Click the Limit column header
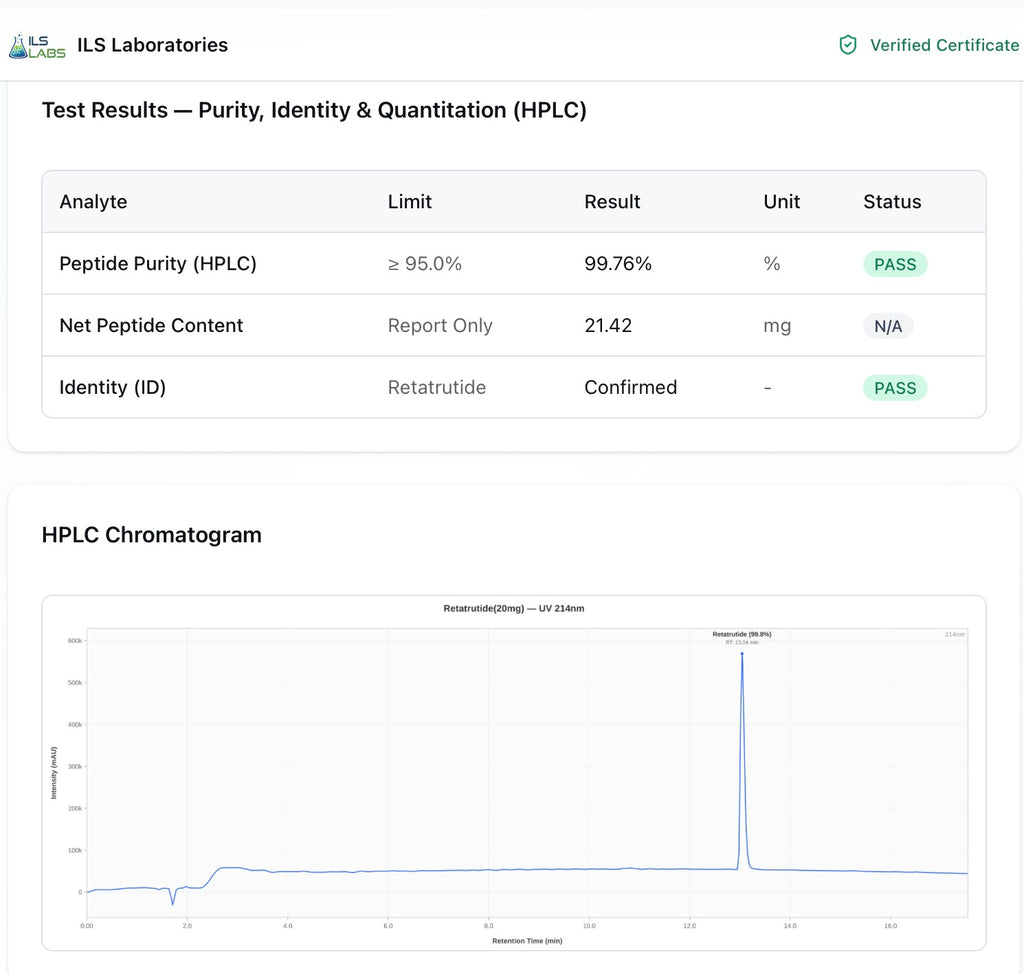The width and height of the screenshot is (1024, 974). coord(409,202)
